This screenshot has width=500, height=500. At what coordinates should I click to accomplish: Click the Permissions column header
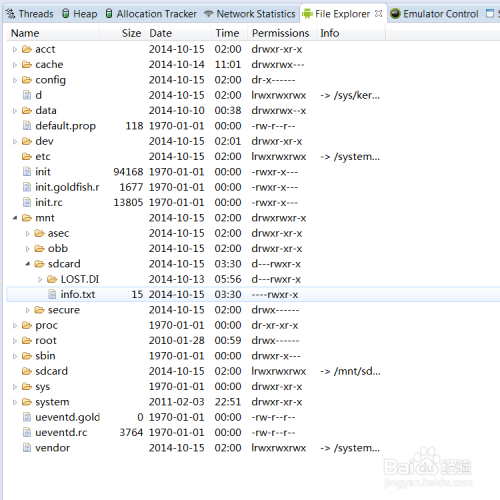tap(282, 33)
